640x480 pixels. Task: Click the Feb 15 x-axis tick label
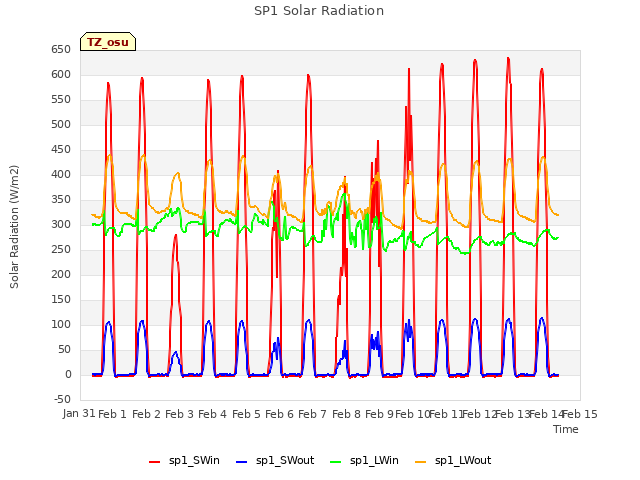(x=580, y=414)
